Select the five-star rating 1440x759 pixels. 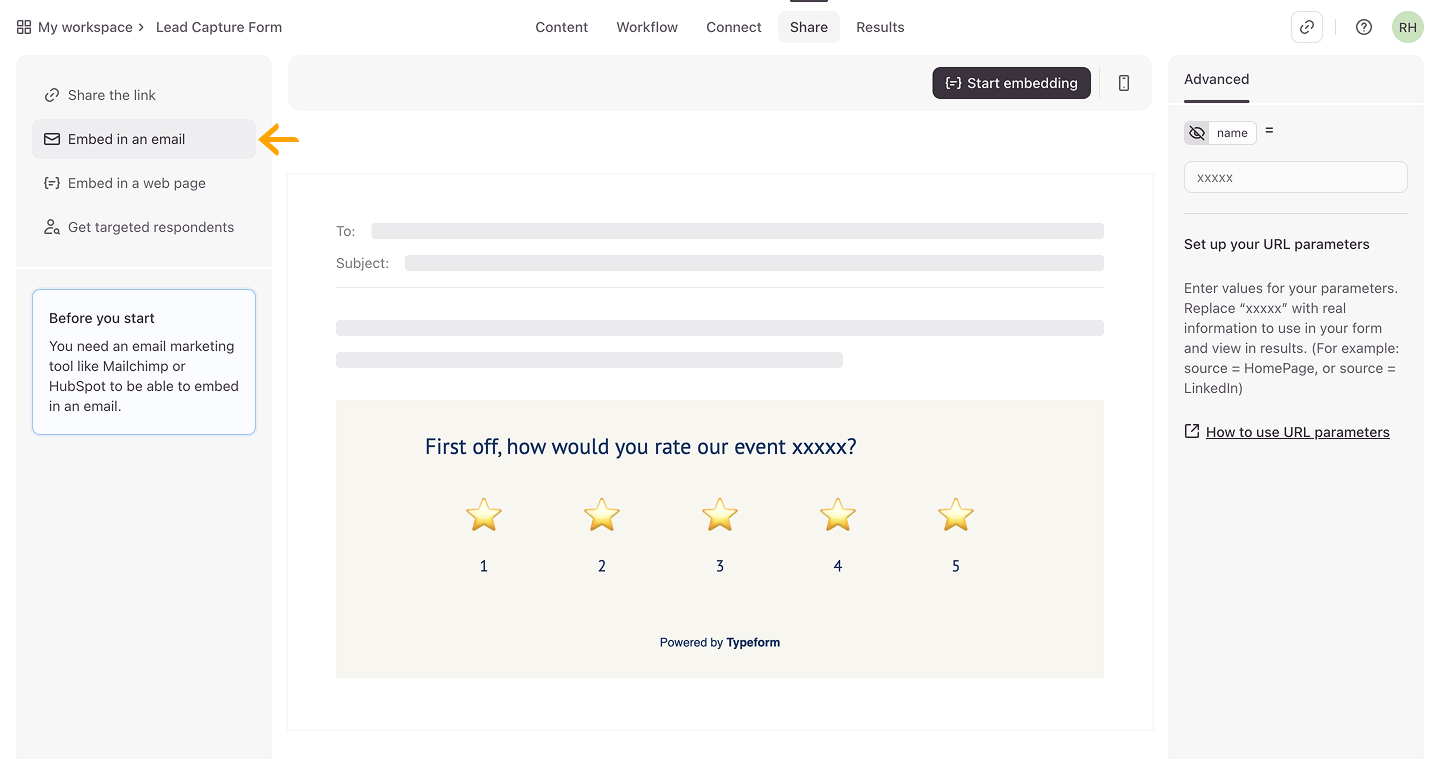click(x=956, y=515)
